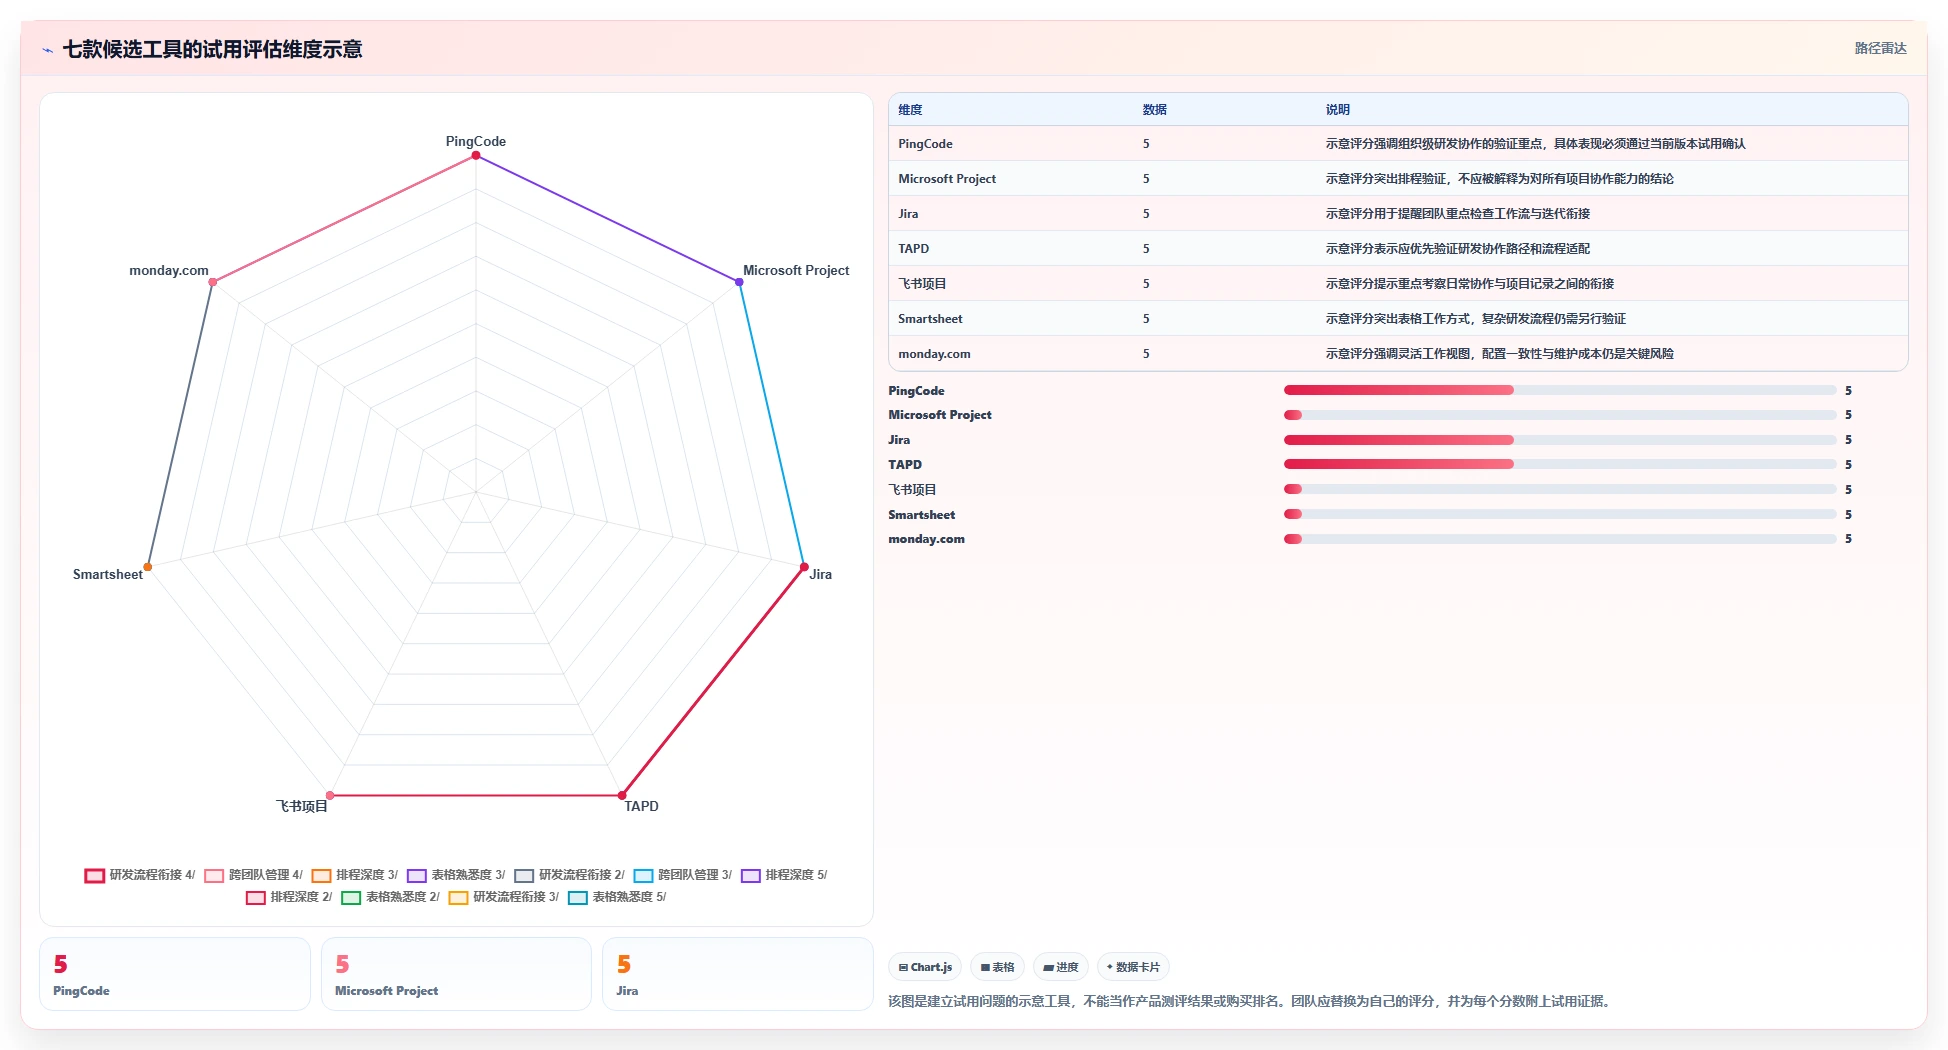
Task: Click the monday.com label in the progress list
Action: tap(926, 539)
